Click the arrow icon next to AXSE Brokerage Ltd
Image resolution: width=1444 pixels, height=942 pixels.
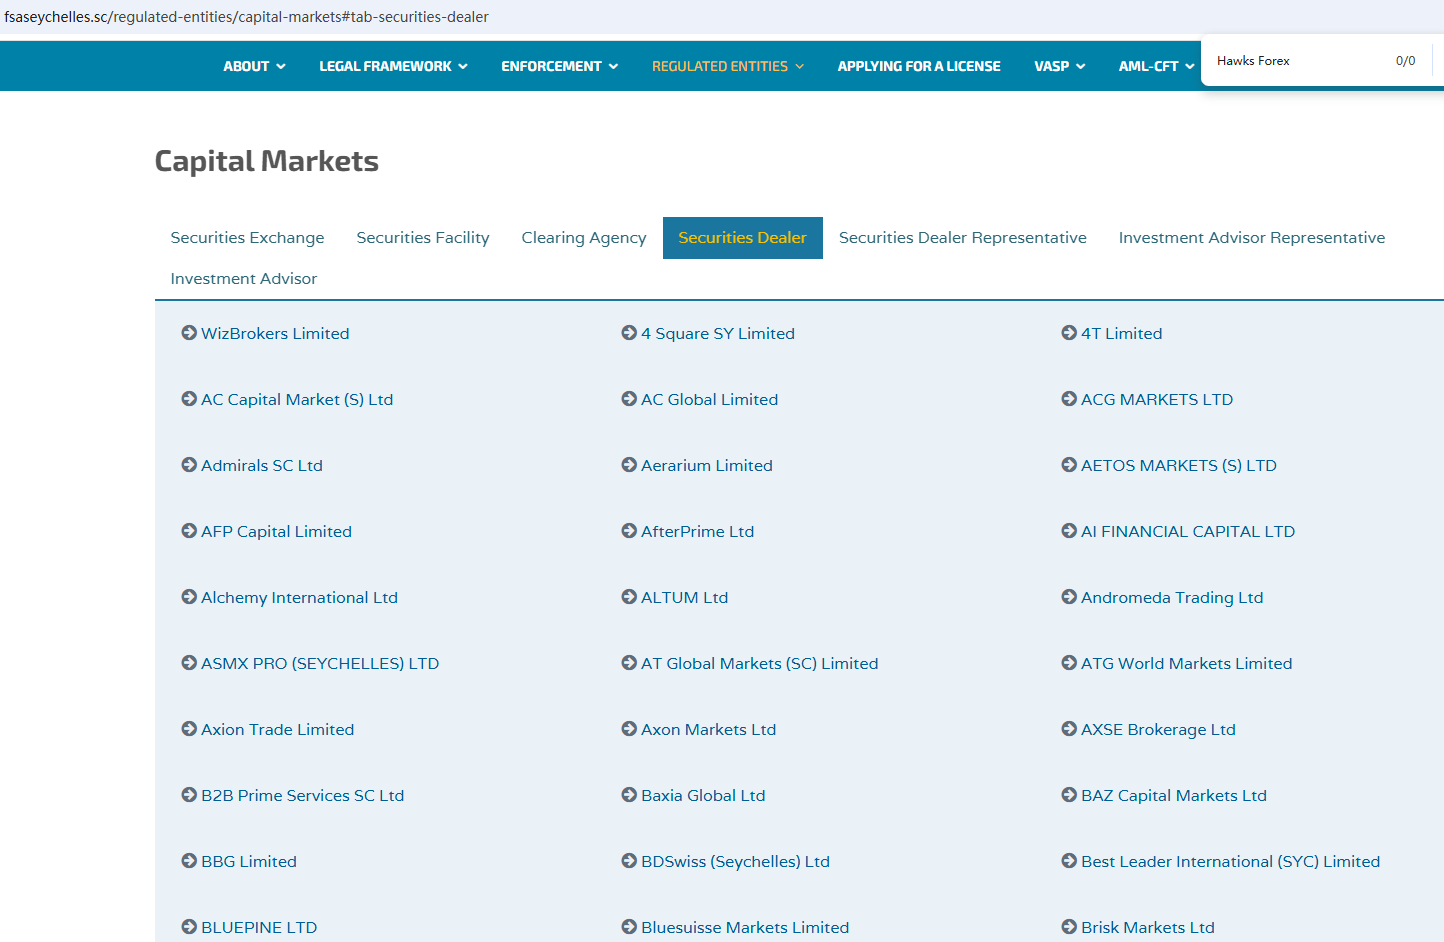tap(1069, 729)
